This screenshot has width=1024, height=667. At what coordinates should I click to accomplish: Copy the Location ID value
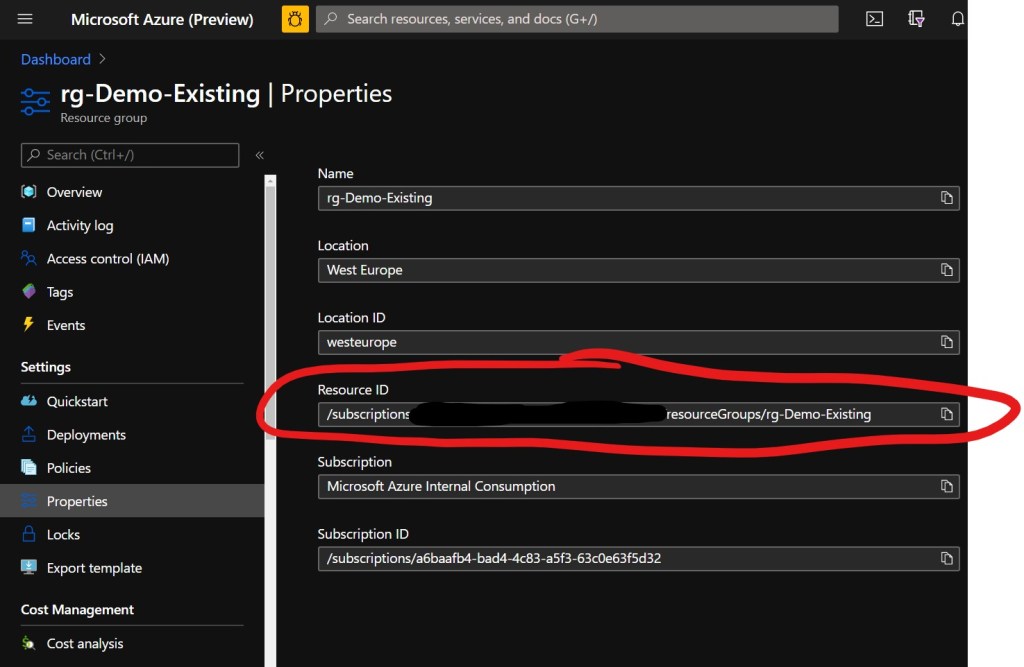pos(946,342)
